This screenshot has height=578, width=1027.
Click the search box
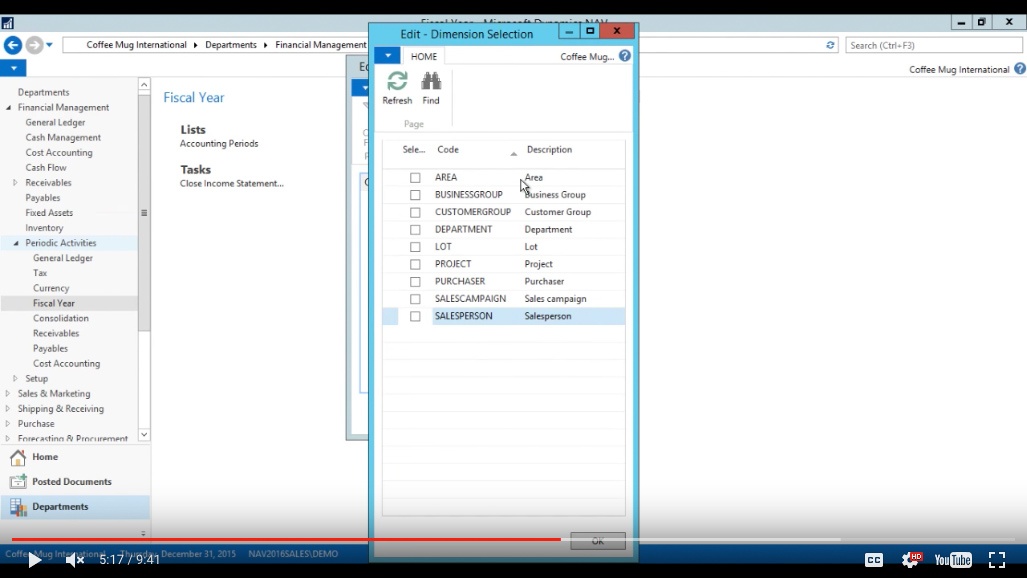(x=933, y=45)
